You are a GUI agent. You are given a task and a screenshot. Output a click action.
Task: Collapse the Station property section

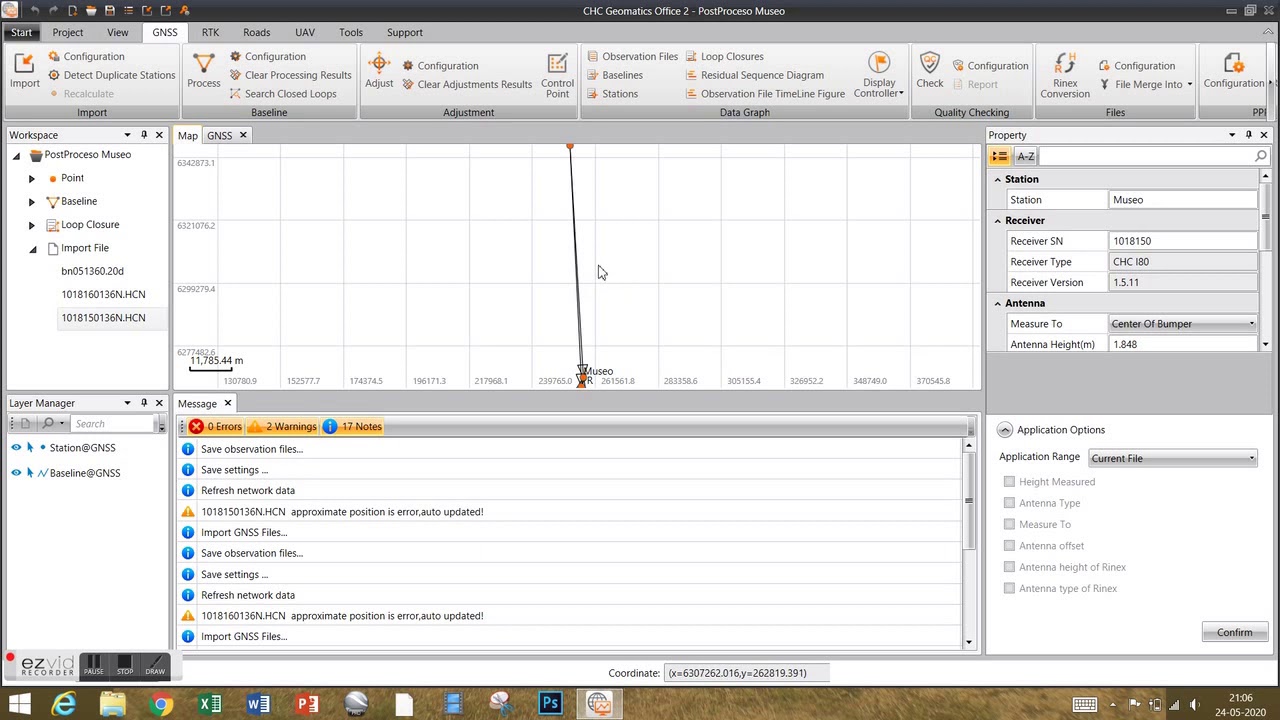coord(997,180)
